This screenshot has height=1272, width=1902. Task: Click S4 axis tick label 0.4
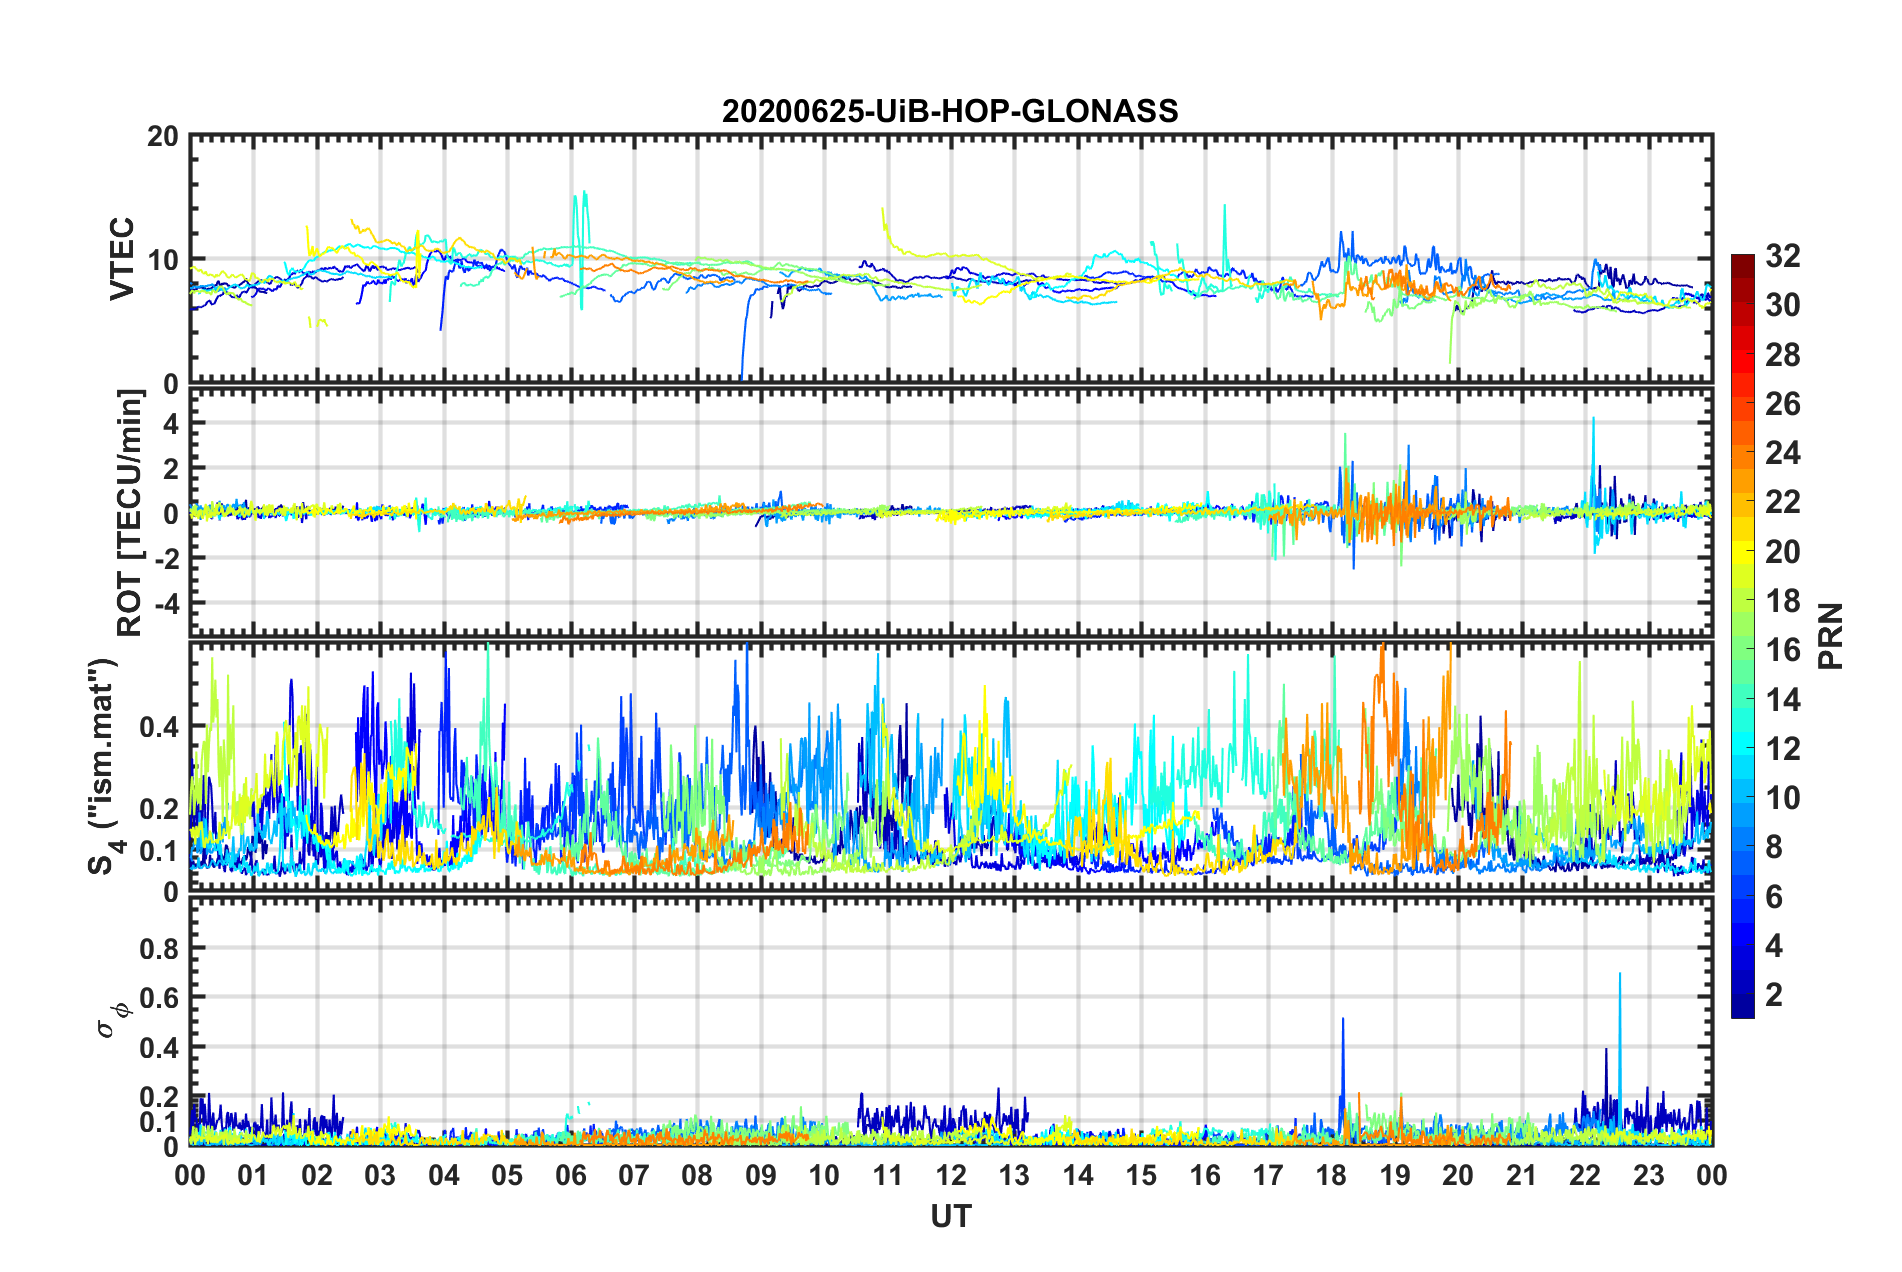point(160,727)
